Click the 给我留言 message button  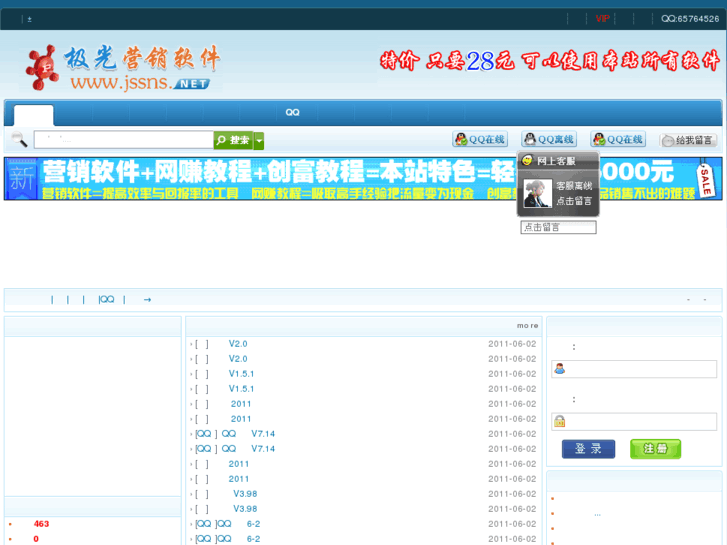[688, 140]
